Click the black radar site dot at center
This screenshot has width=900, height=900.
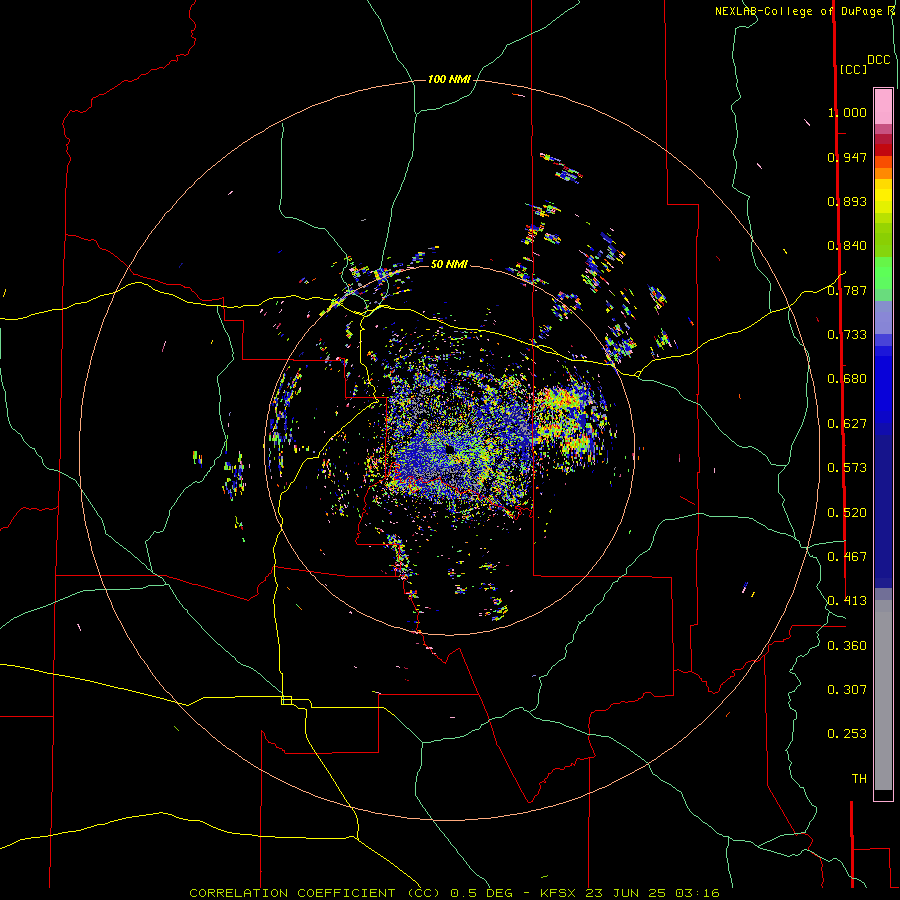tap(449, 449)
